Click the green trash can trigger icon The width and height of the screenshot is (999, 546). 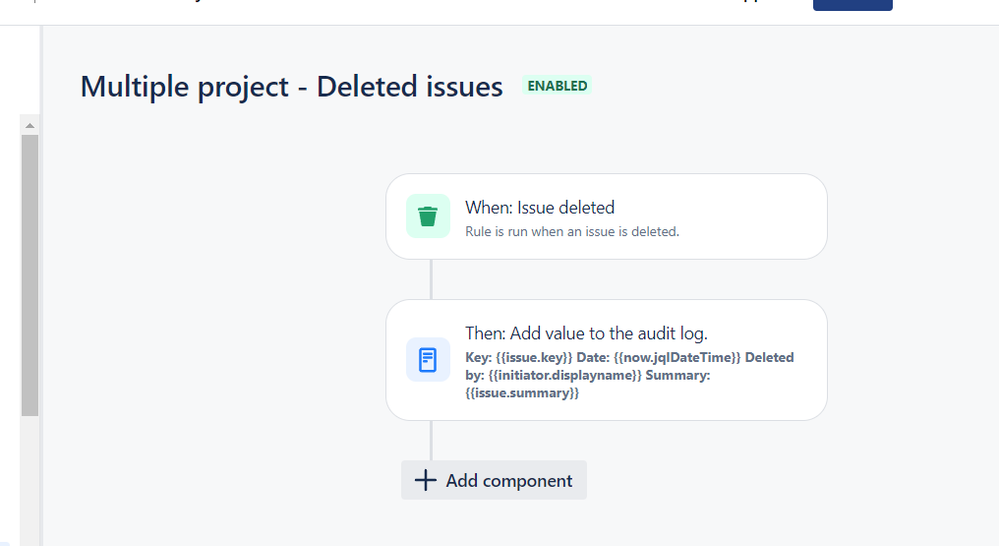[428, 216]
